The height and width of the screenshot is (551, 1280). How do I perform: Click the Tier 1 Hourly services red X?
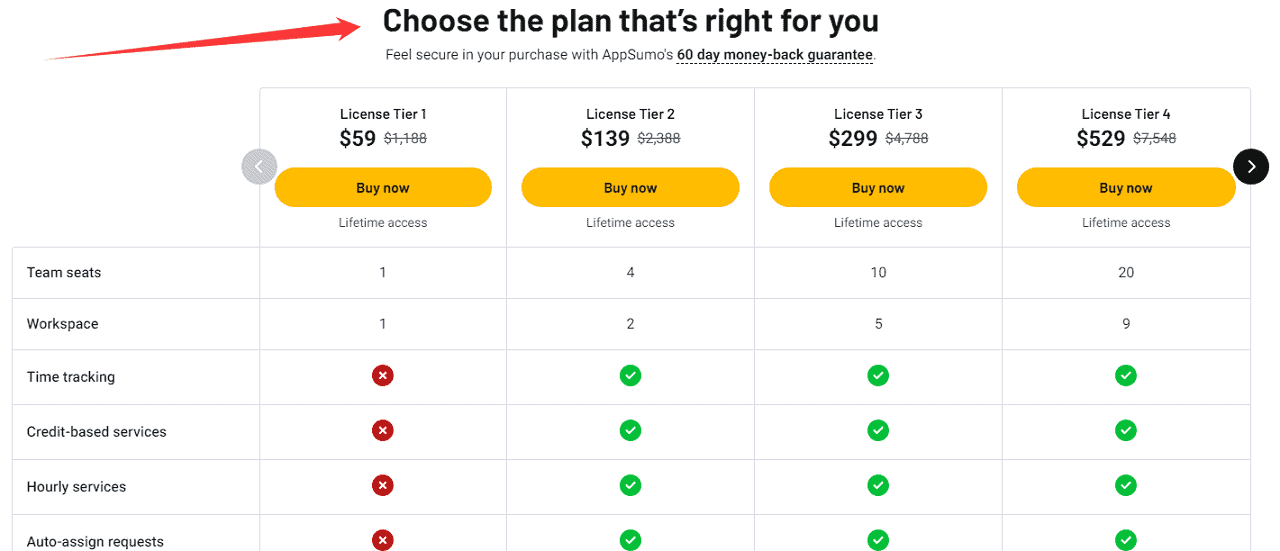[382, 486]
